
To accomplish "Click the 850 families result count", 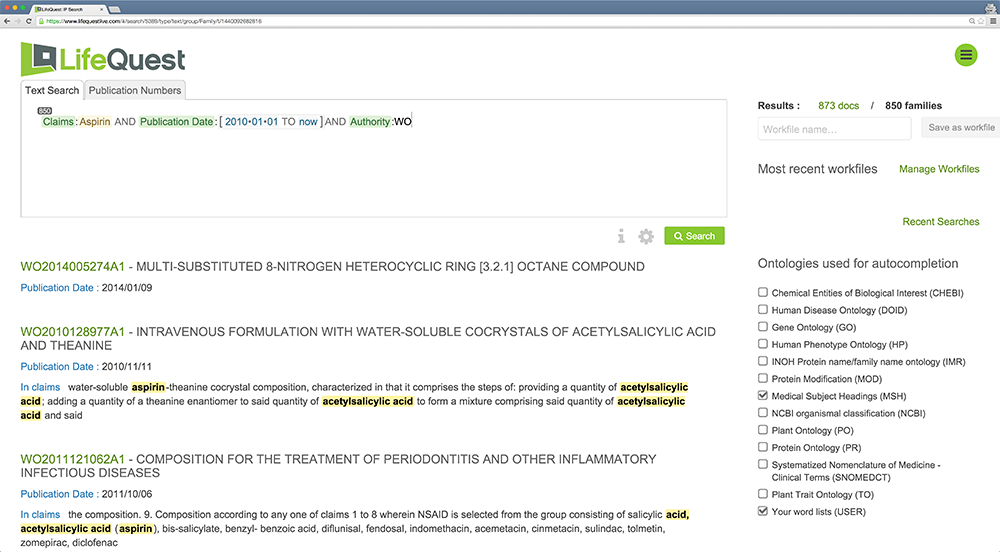I will pos(913,106).
